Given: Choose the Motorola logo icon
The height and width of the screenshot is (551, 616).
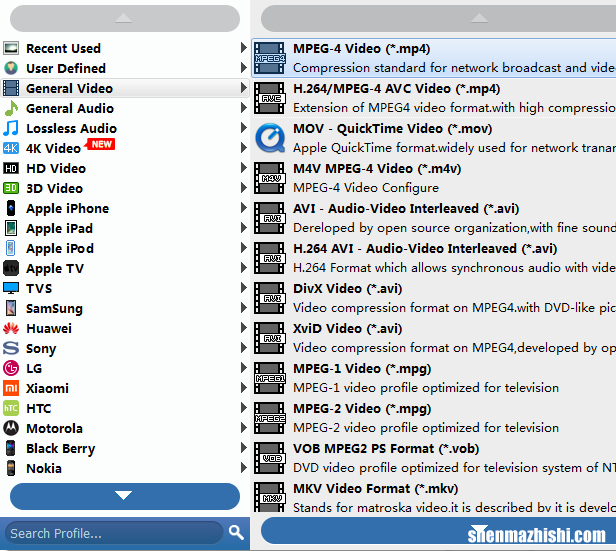Looking at the screenshot, I should [x=11, y=428].
